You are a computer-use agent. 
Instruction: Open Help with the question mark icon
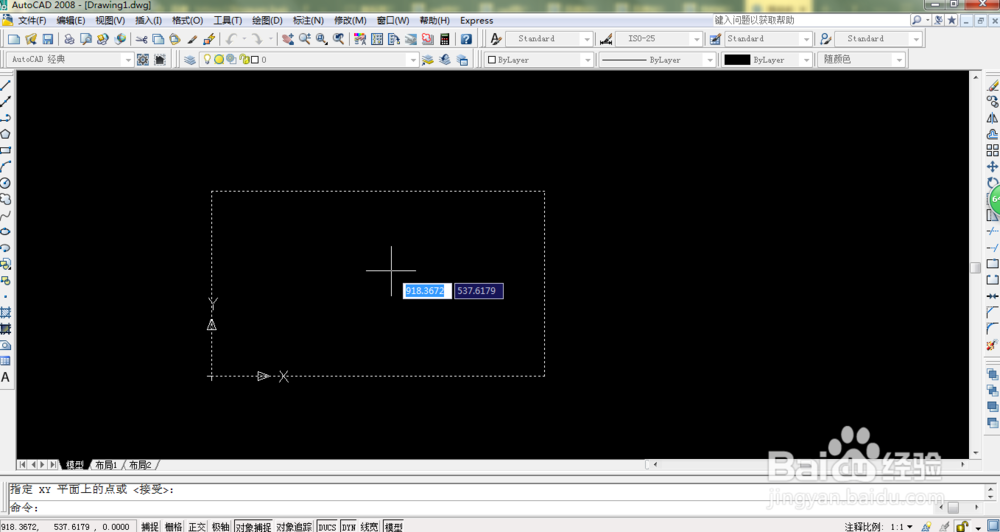click(x=466, y=39)
